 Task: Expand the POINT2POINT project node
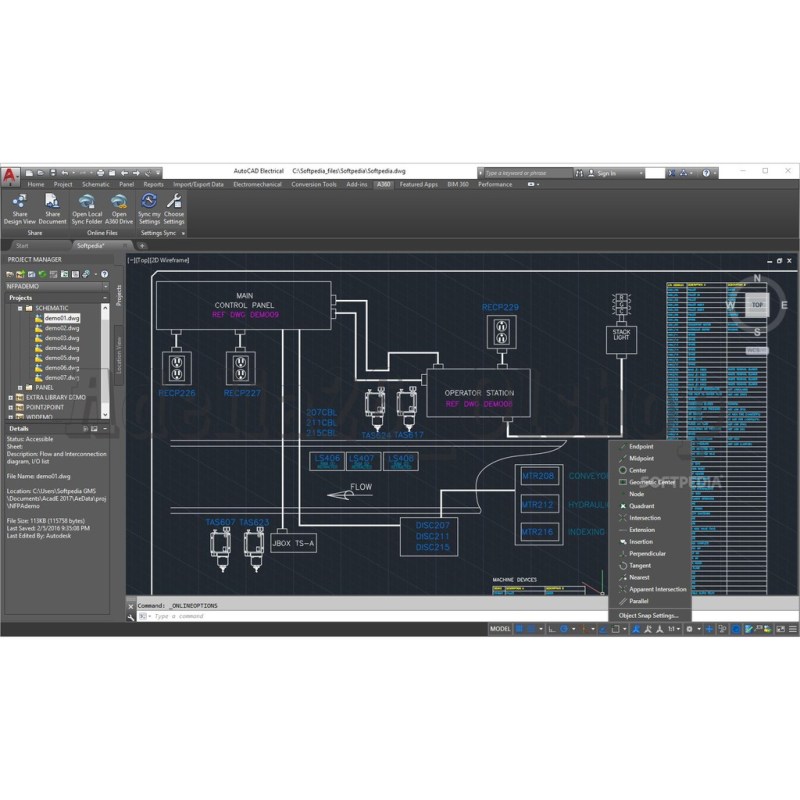11,408
